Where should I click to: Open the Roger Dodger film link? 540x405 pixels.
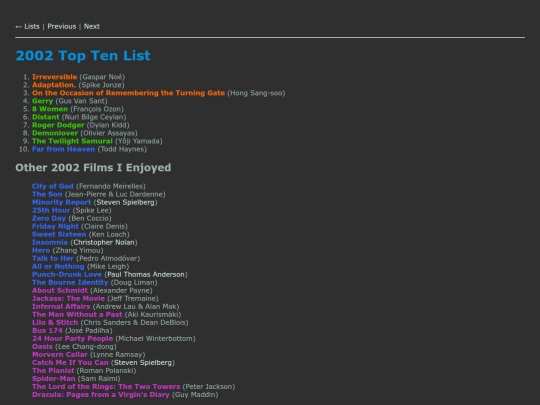(58, 125)
